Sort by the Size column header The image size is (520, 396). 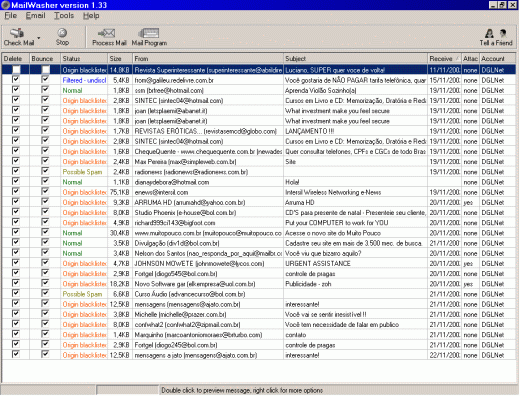click(120, 59)
